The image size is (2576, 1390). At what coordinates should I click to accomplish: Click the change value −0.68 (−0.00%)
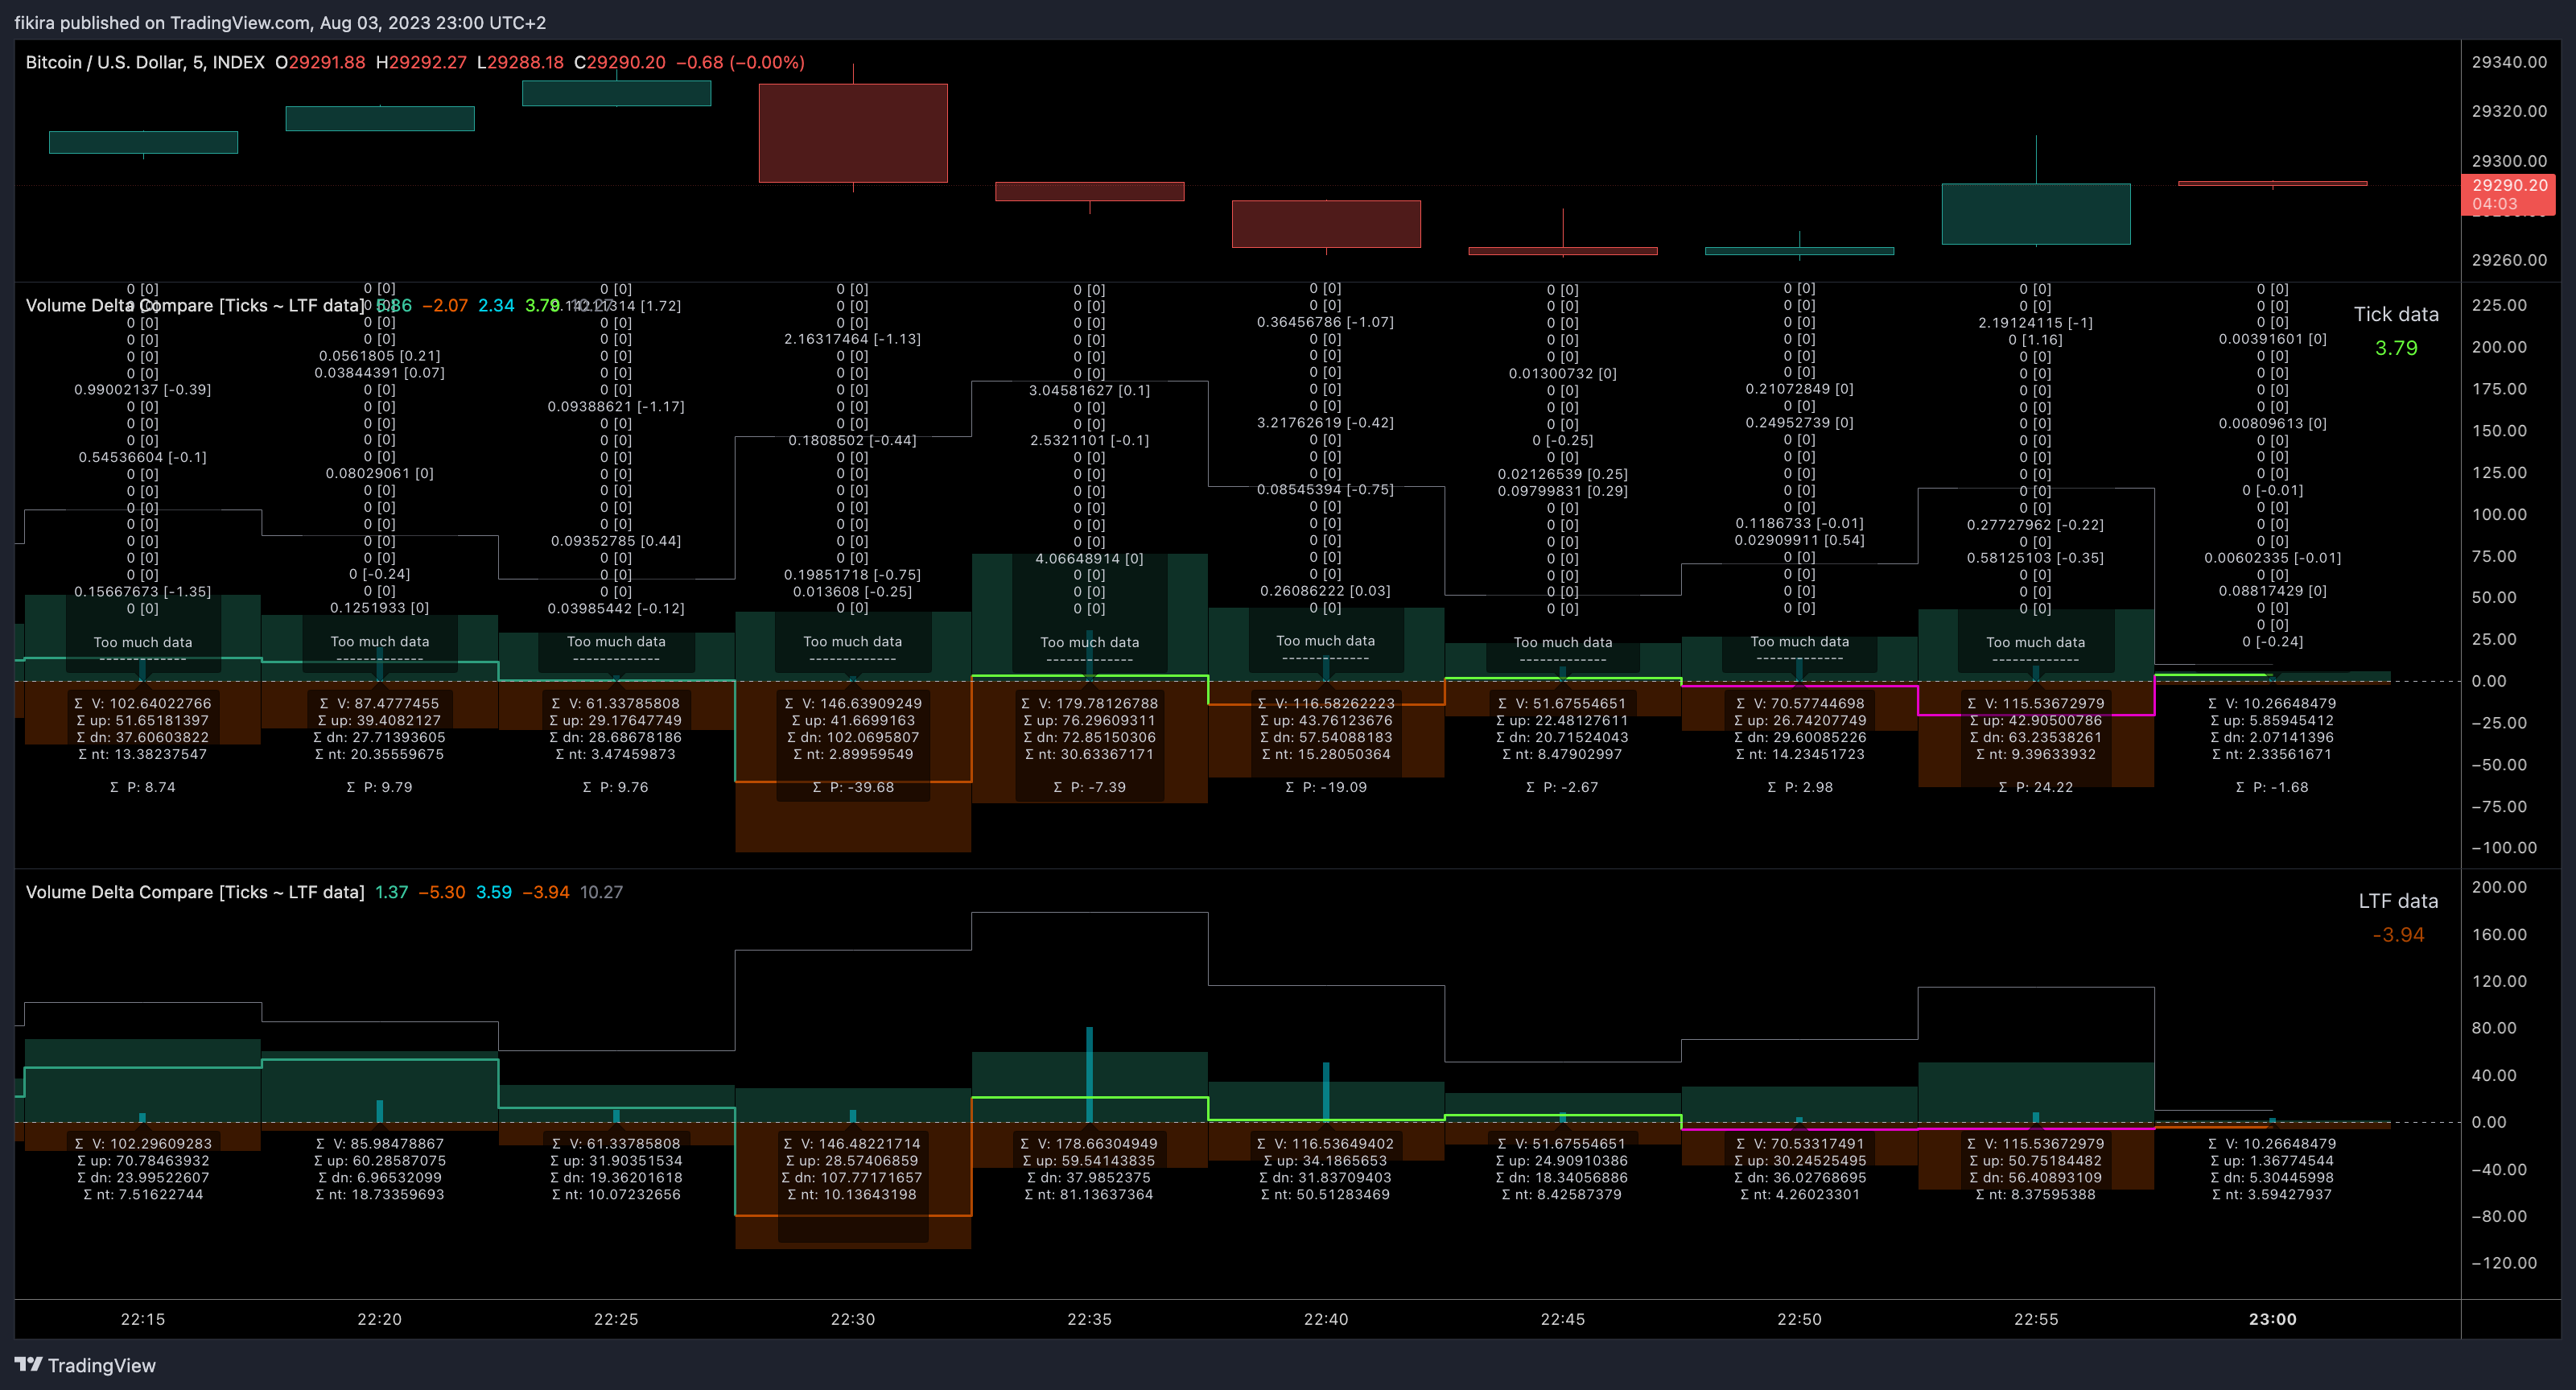[740, 62]
